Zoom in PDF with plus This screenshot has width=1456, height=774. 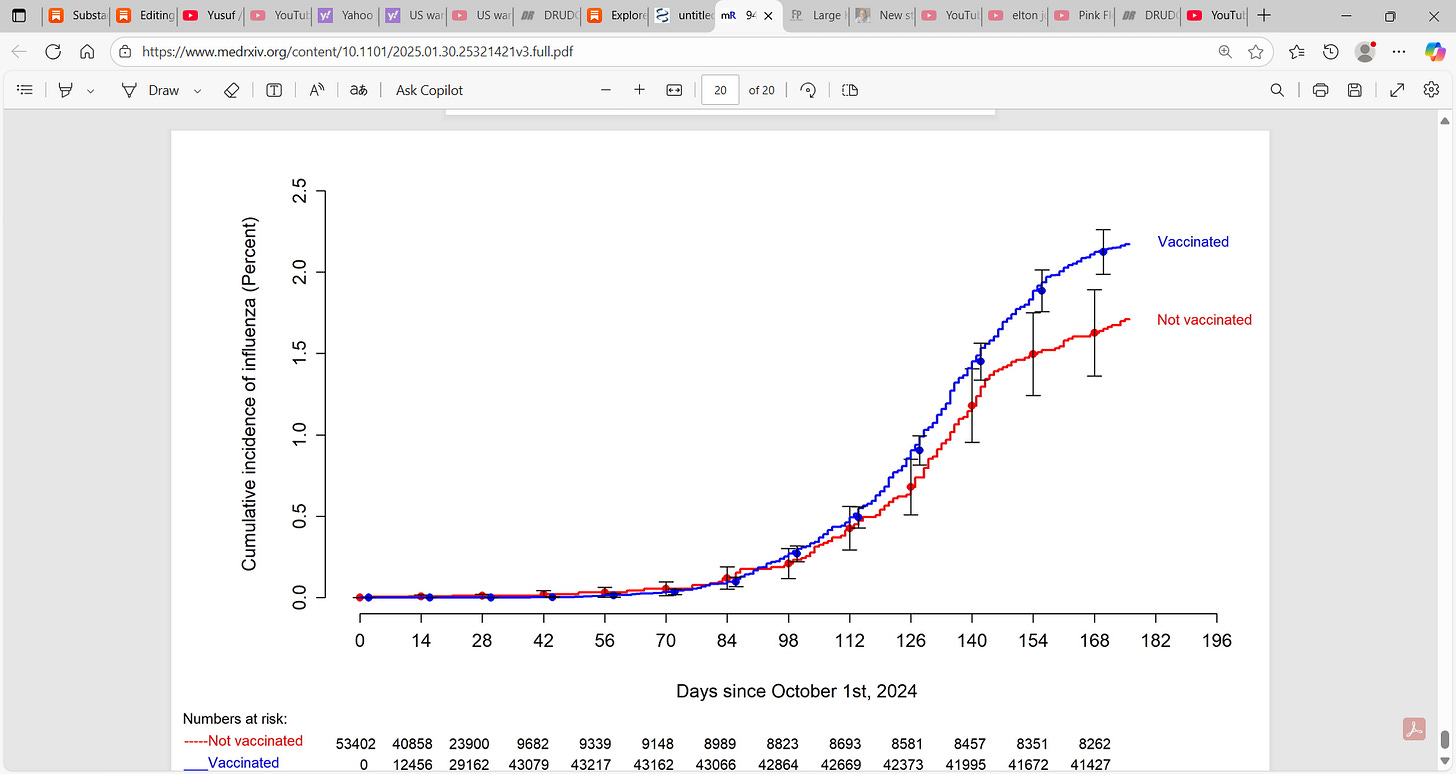pos(639,90)
